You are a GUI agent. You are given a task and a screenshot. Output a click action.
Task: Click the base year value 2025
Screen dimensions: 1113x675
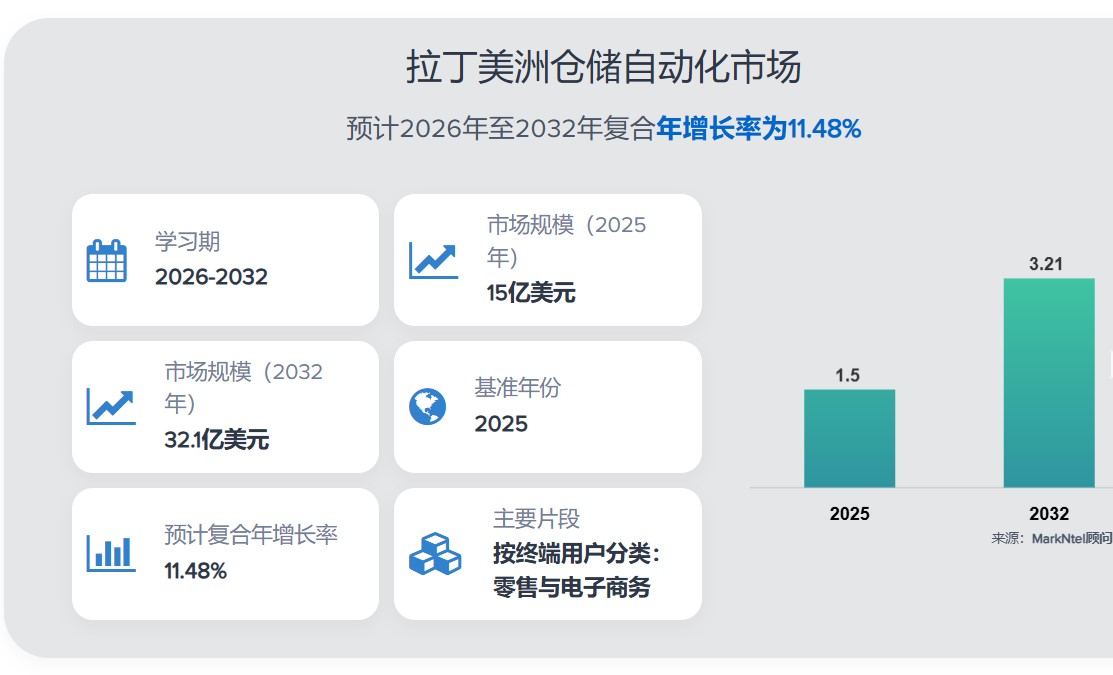pyautogui.click(x=501, y=424)
